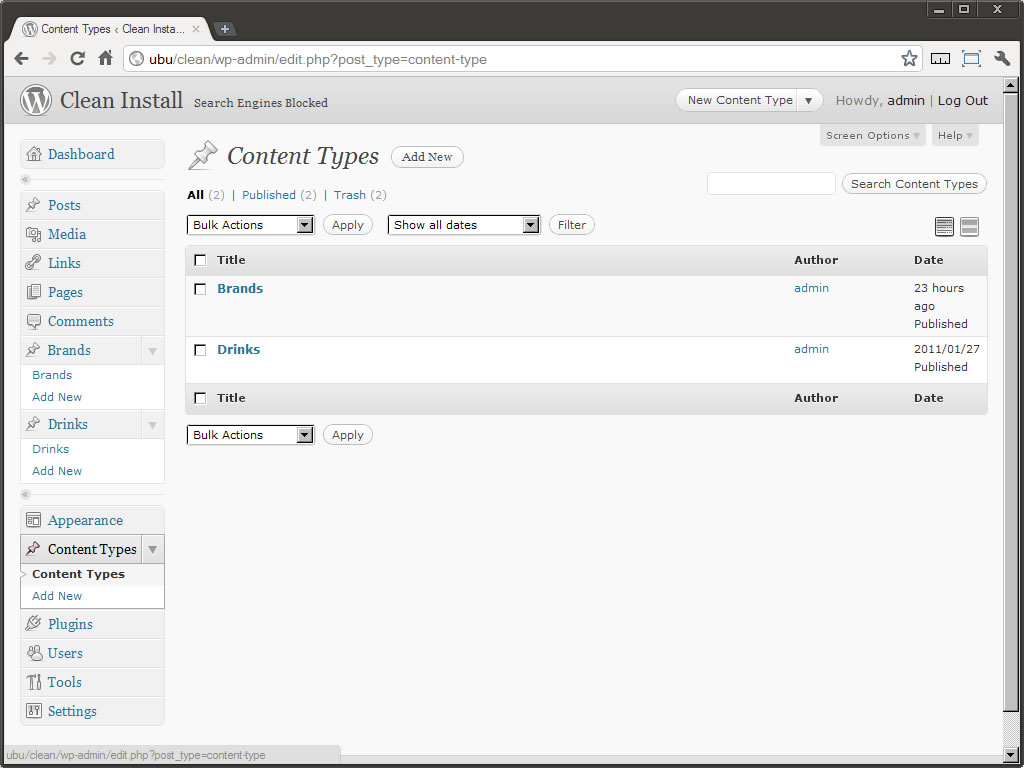Click the Log Out link

[x=963, y=101]
